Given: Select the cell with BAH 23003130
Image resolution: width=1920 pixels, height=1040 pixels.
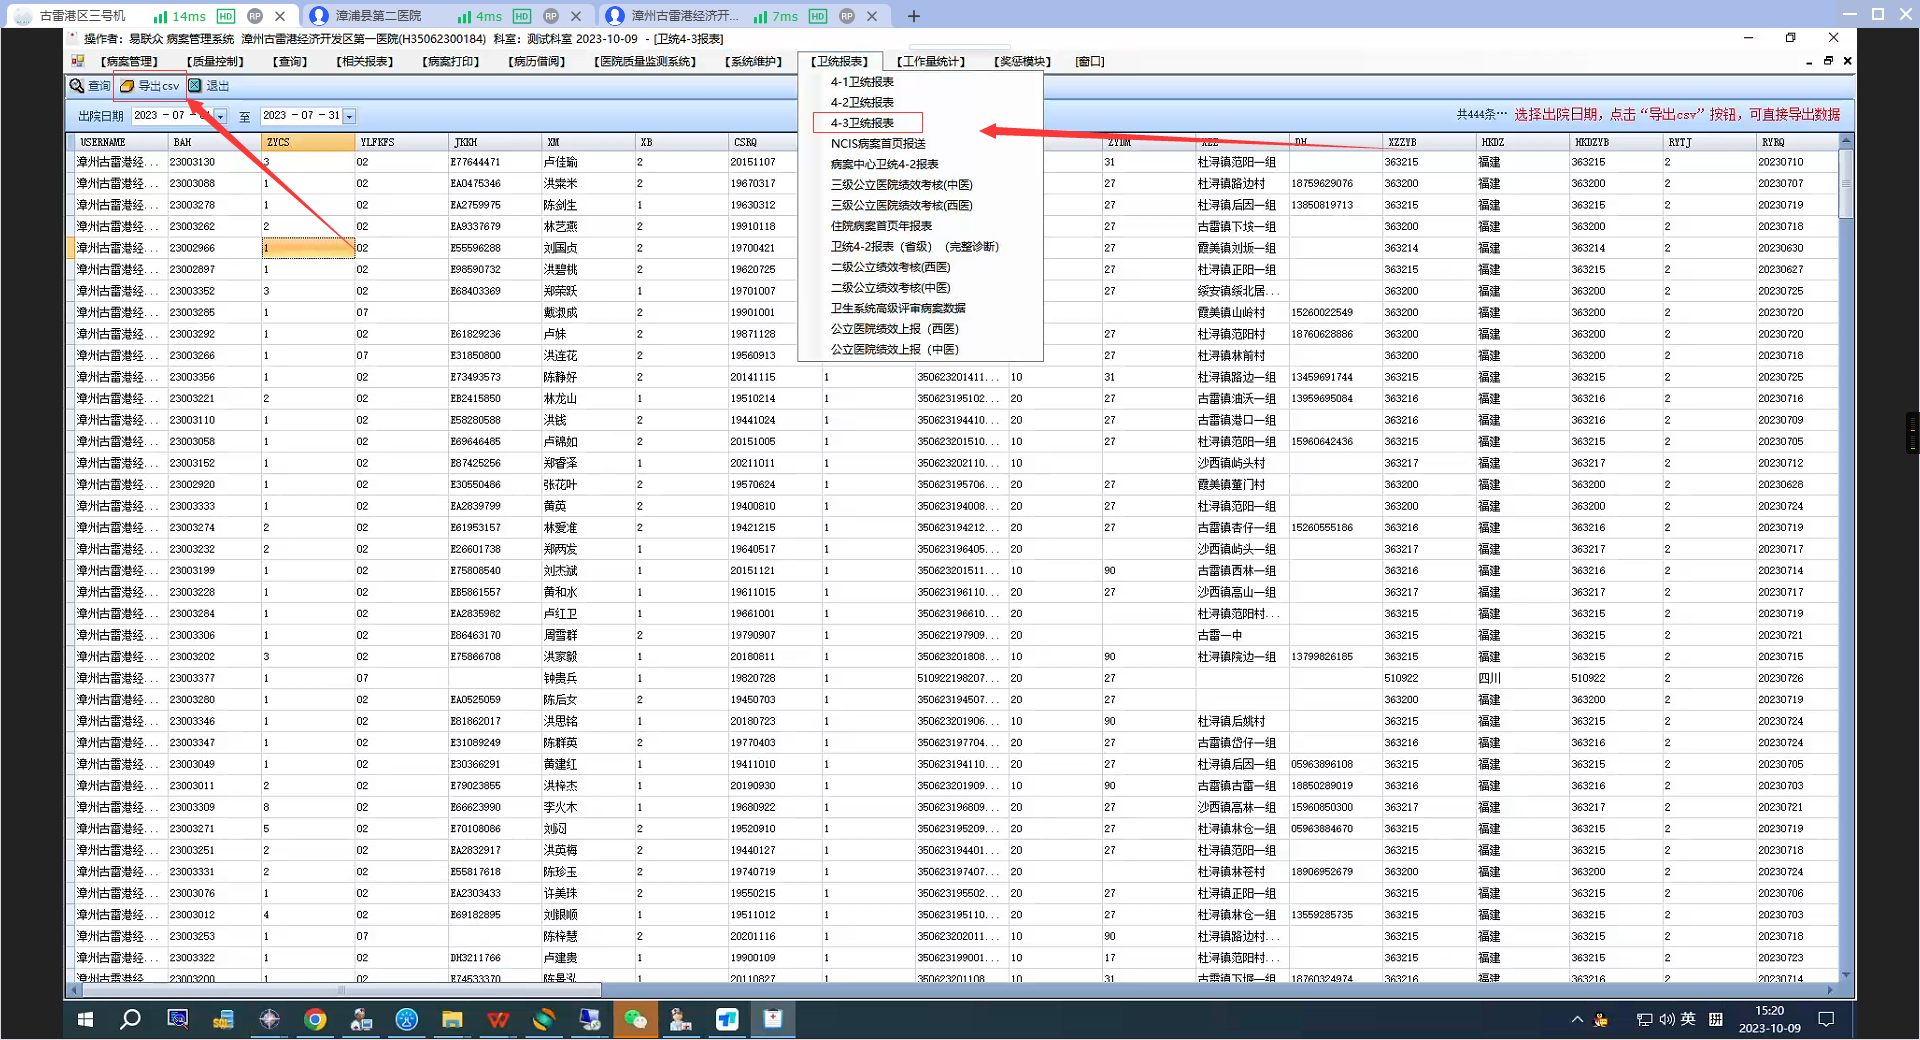Looking at the screenshot, I should (x=215, y=162).
